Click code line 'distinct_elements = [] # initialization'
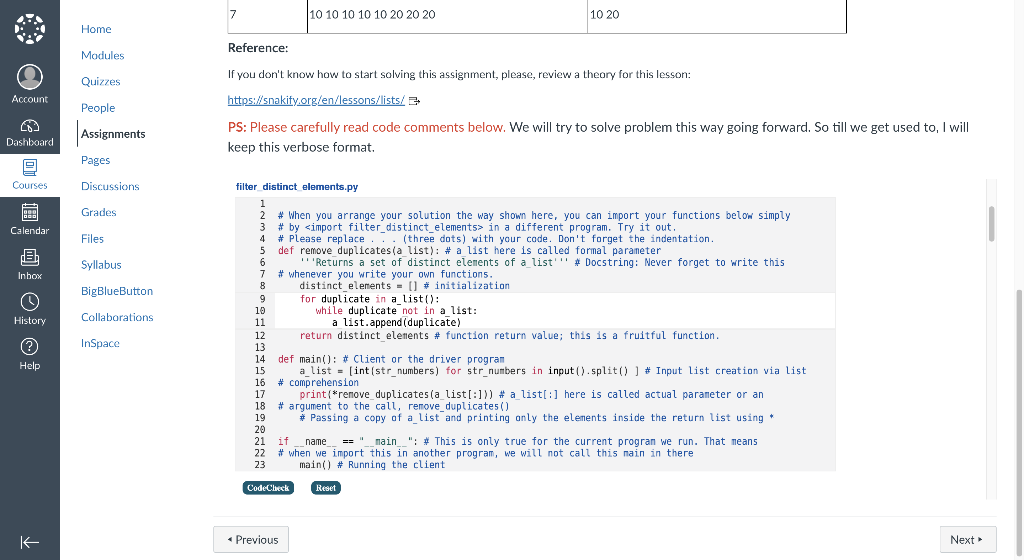Viewport: 1024px width, 560px height. (x=404, y=286)
